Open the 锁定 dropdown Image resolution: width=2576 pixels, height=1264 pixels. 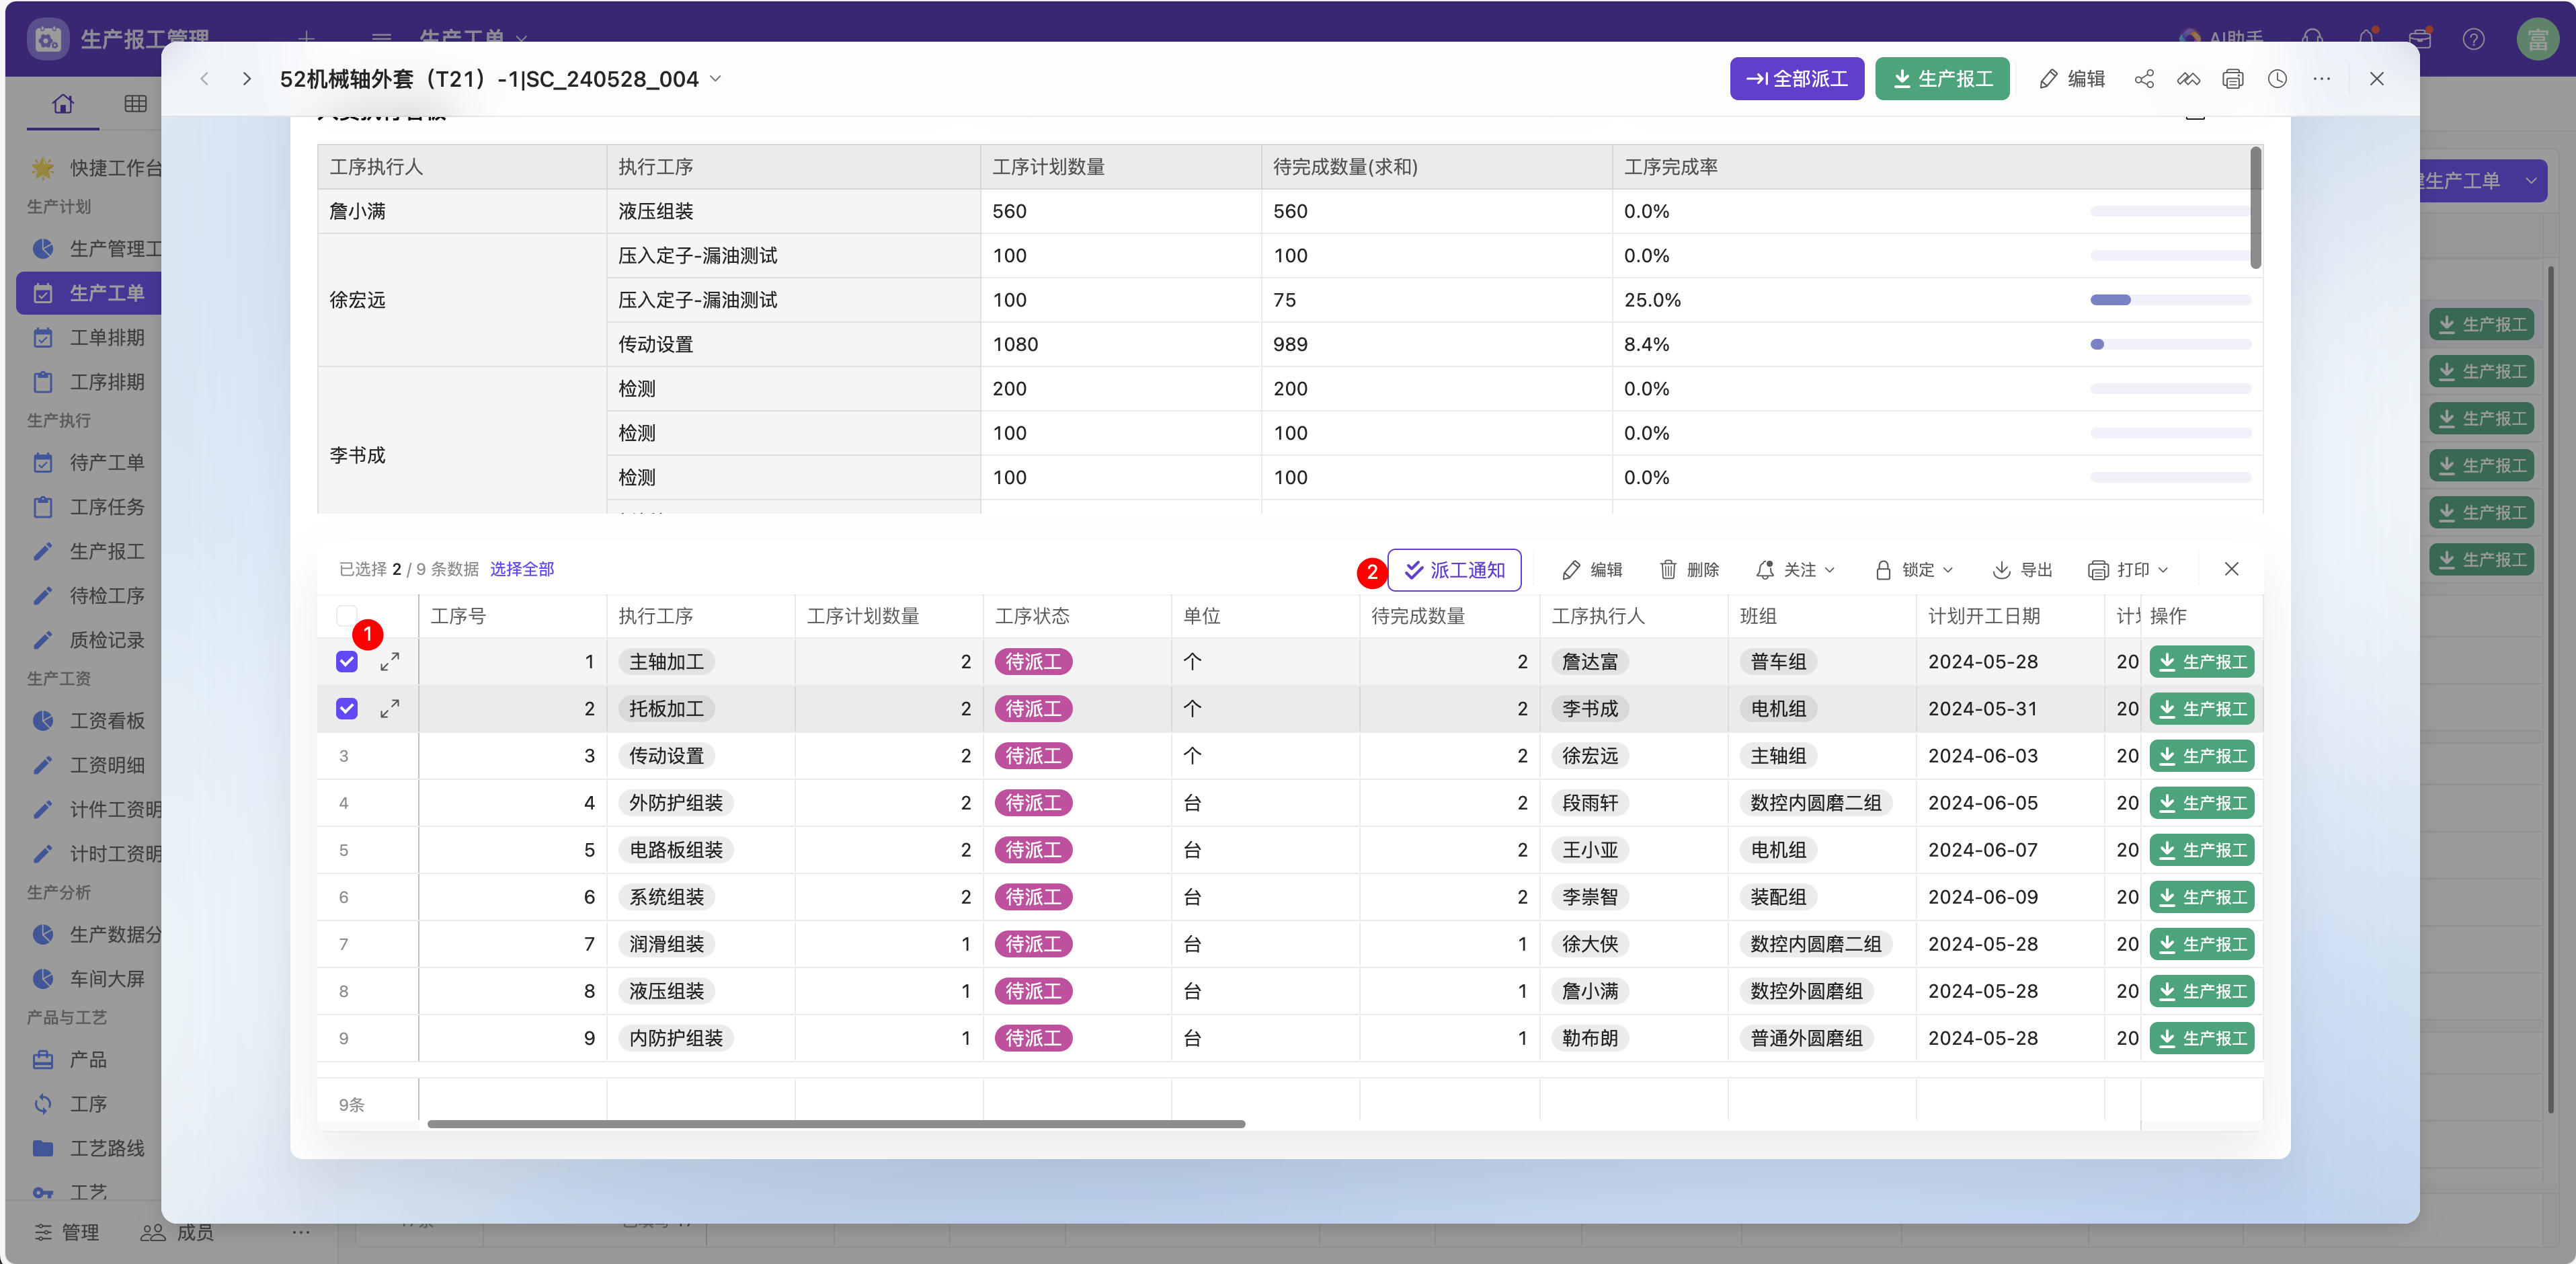[x=1913, y=570]
